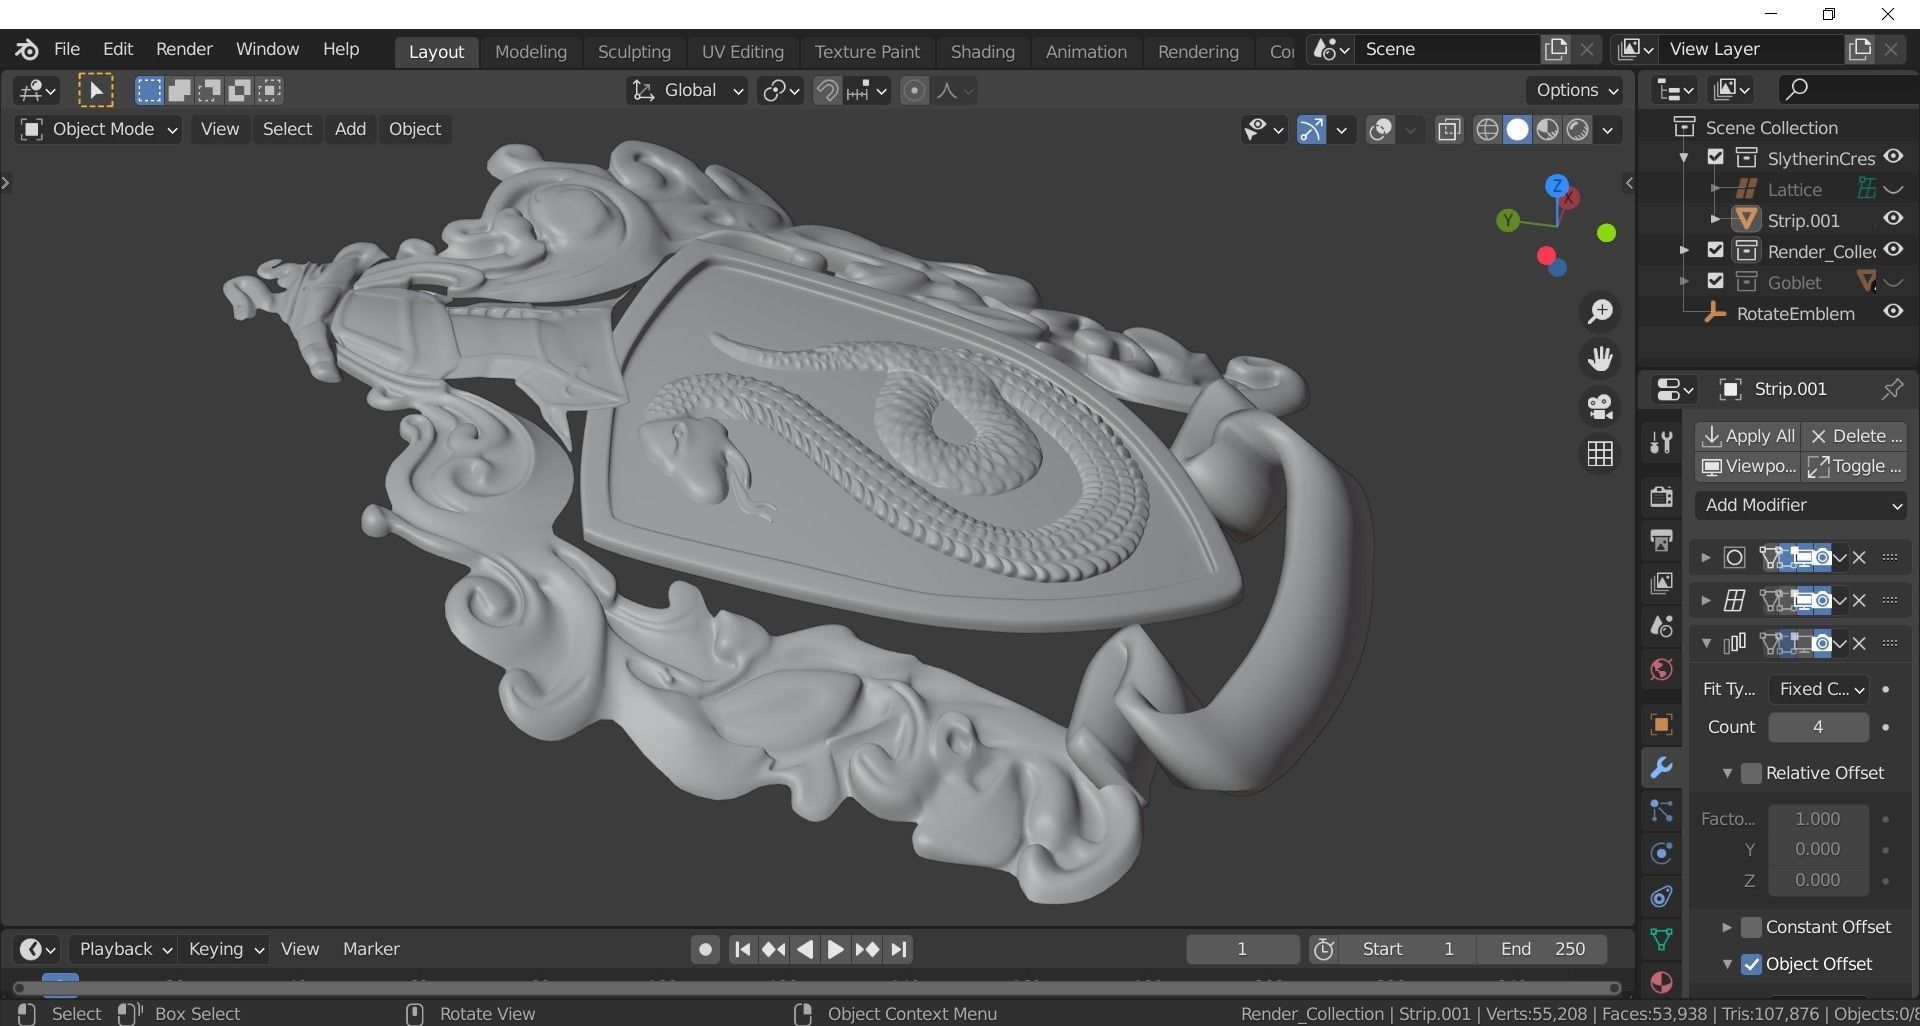Open the Add menu in viewport header
1920x1026 pixels.
350,130
